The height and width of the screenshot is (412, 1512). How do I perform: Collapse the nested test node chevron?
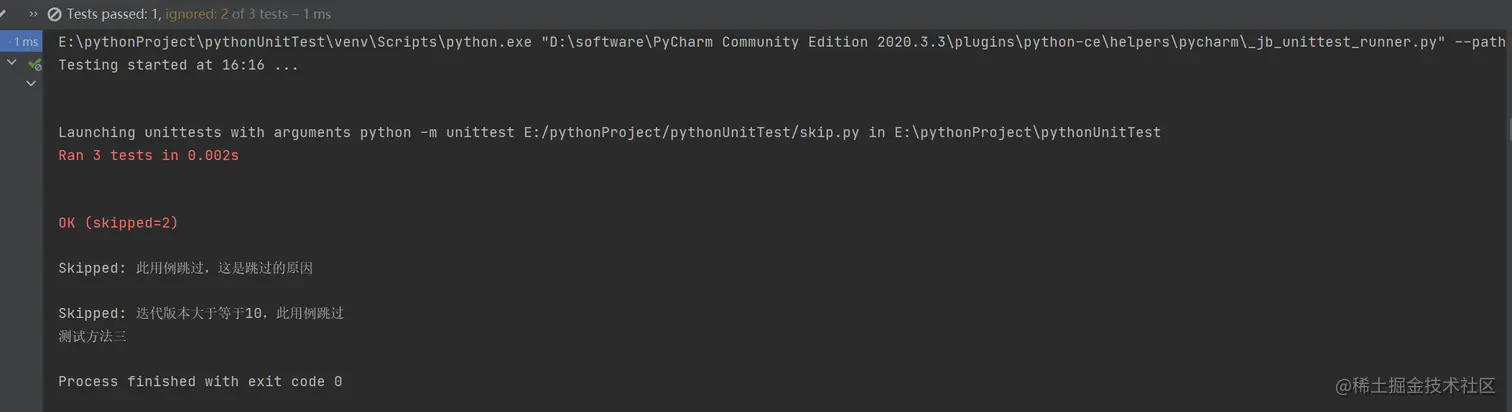coord(30,84)
